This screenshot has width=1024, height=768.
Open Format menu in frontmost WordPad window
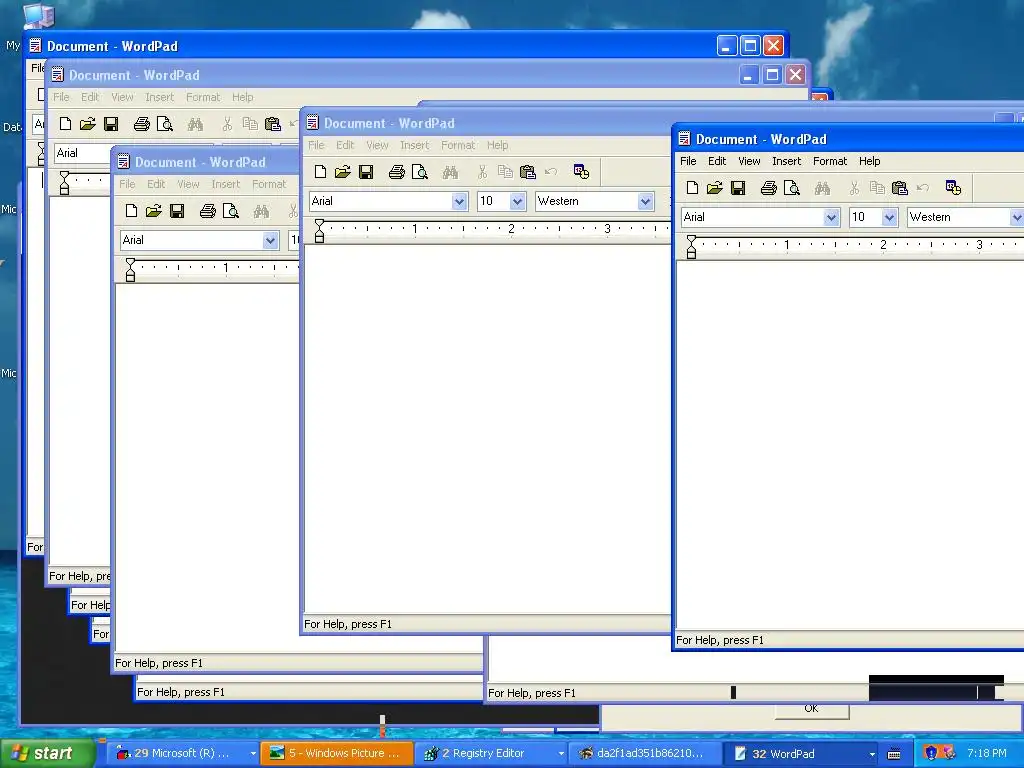(830, 161)
